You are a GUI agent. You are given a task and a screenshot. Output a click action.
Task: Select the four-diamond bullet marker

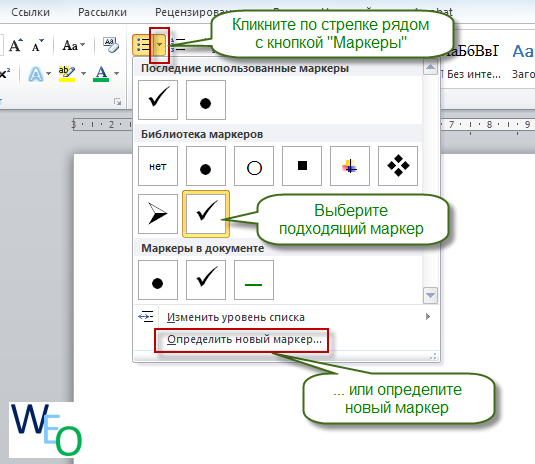point(398,166)
